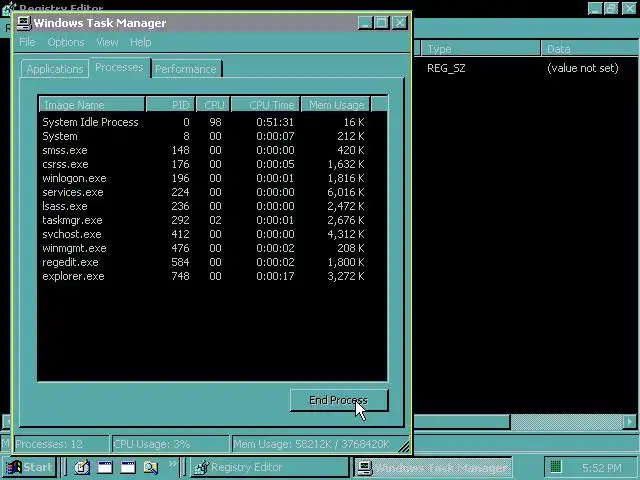The width and height of the screenshot is (640, 480).
Task: Click the Start button
Action: coord(29,467)
